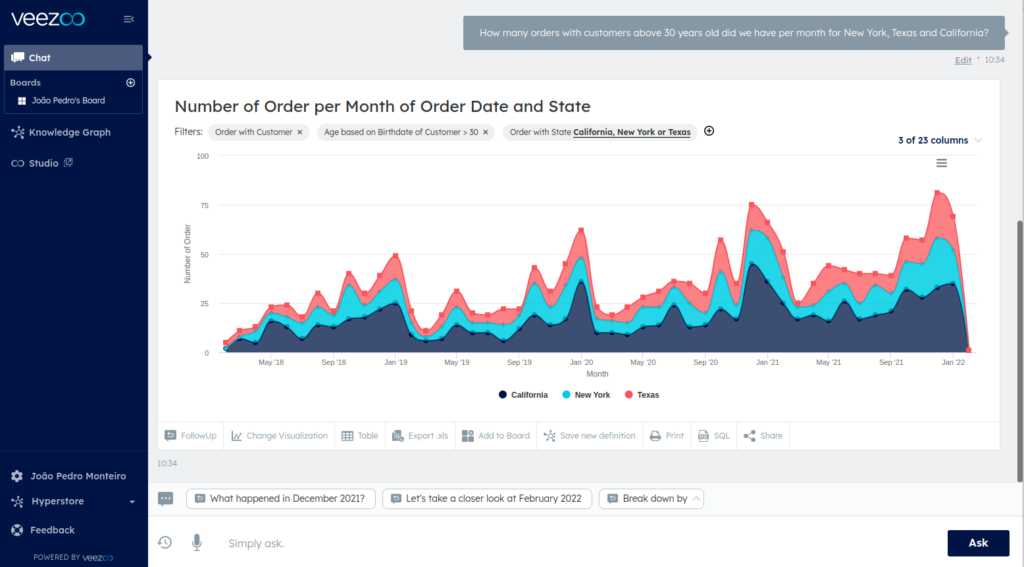Expand the 3 of 23 columns dropdown
This screenshot has width=1024, height=567.
[940, 140]
